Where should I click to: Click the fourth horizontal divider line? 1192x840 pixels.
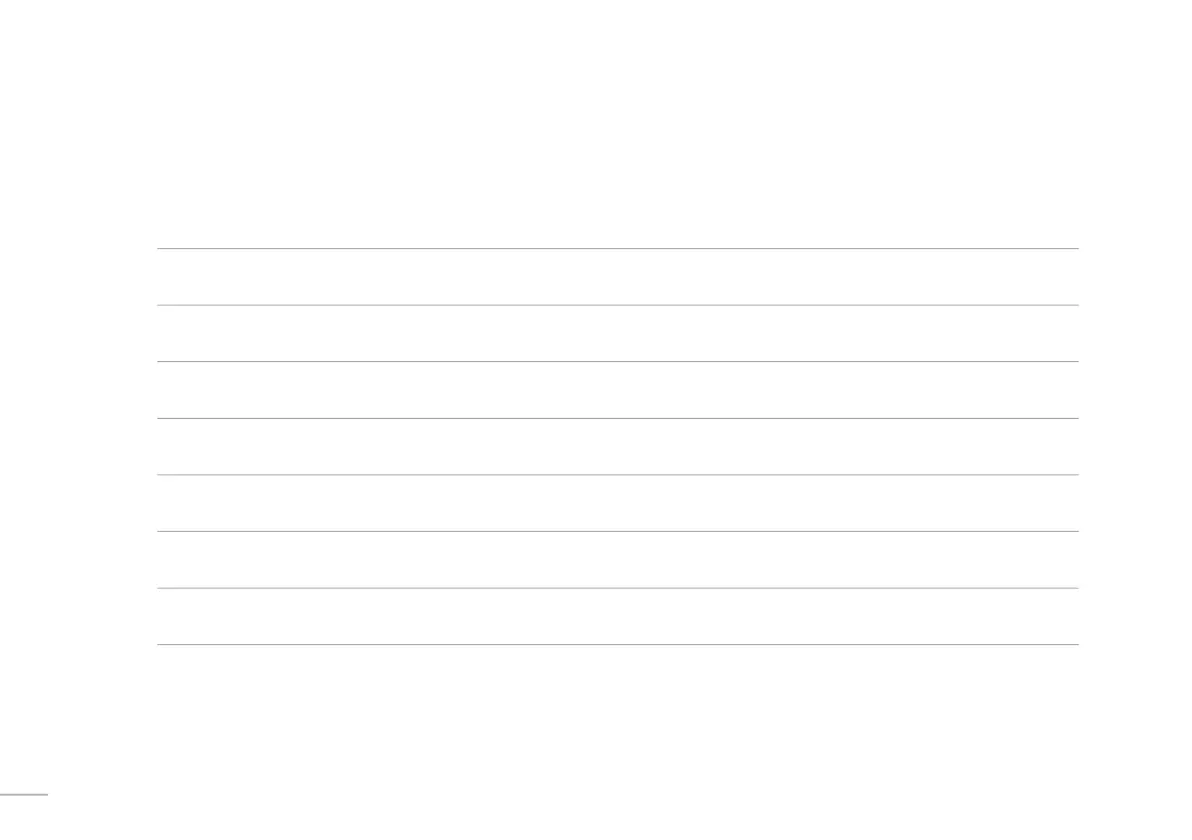coord(617,418)
